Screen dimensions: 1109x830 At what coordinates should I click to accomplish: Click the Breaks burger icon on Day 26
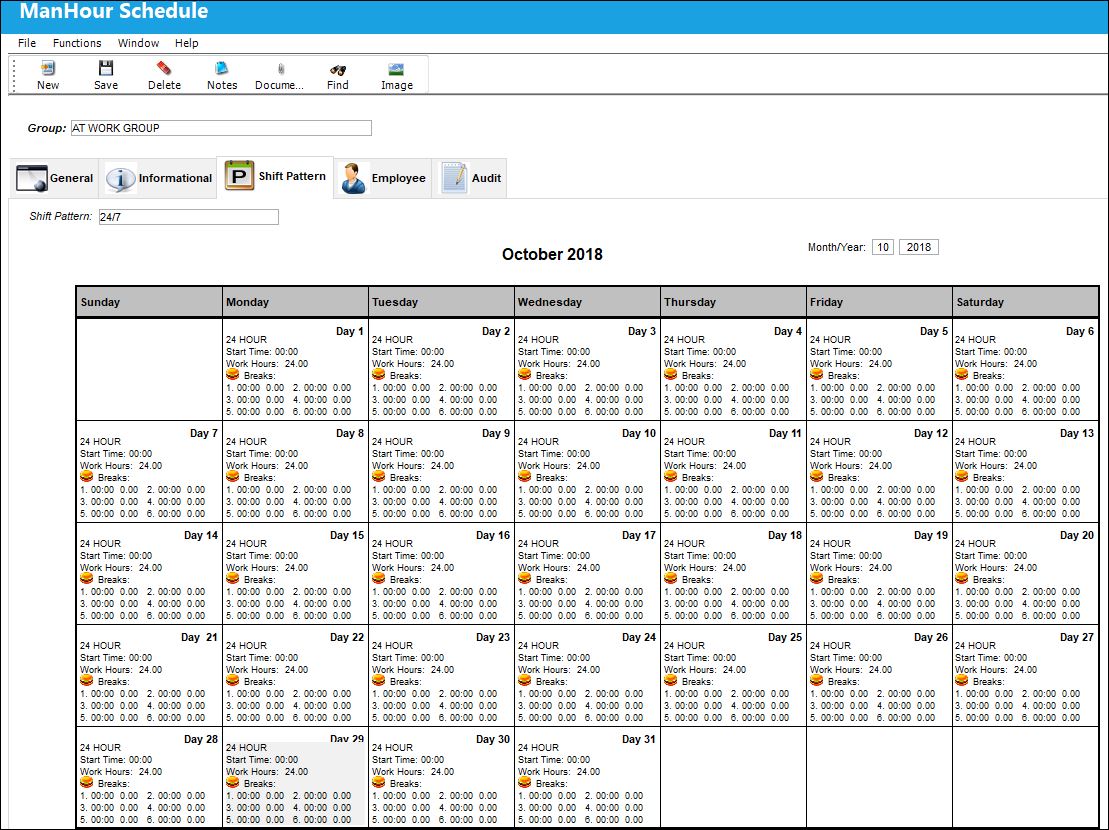[816, 680]
